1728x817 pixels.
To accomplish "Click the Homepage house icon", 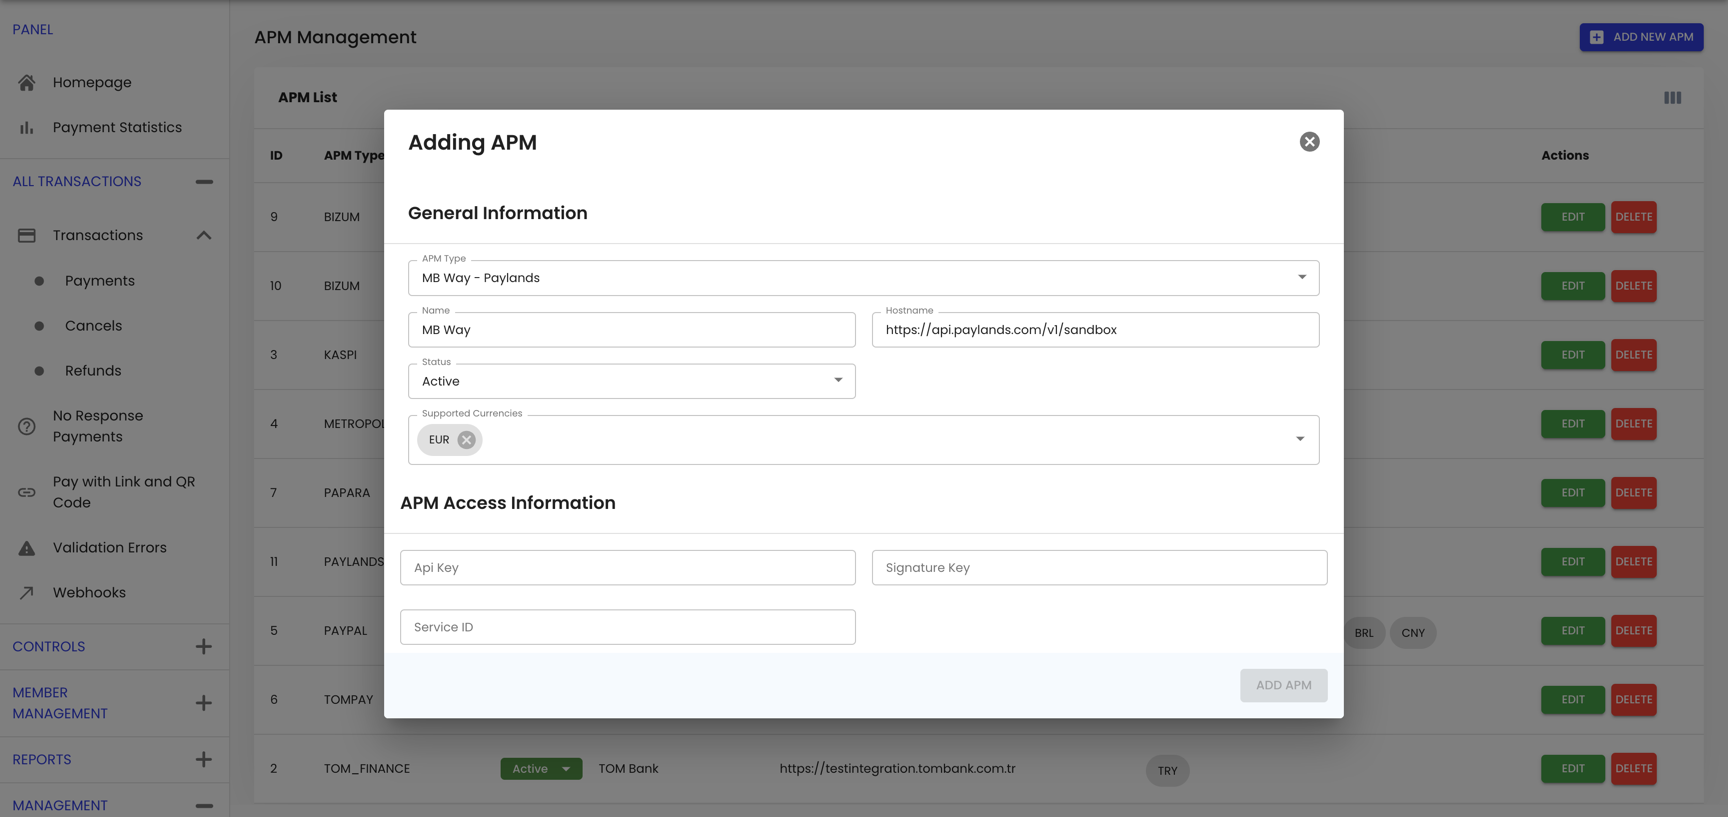I will (x=27, y=82).
